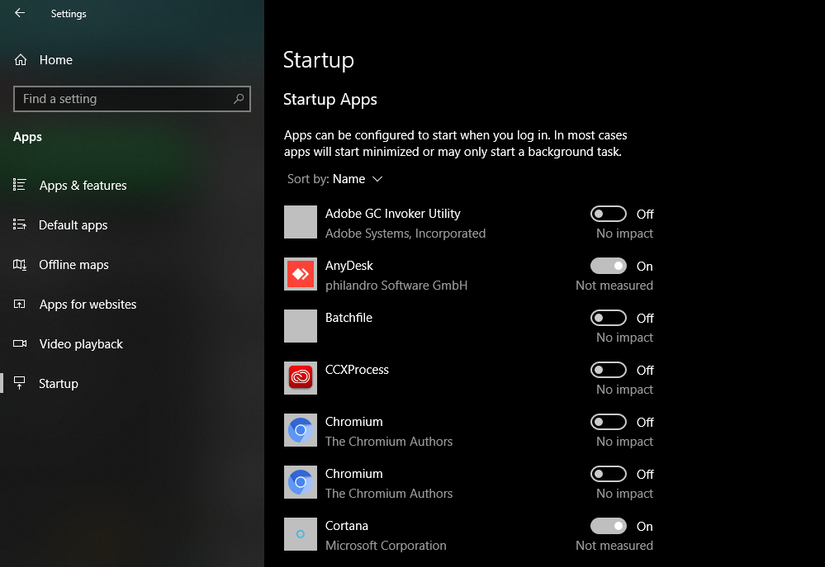Screen dimensions: 825x567
Task: Click the Startup Apps heading
Action: (x=330, y=99)
